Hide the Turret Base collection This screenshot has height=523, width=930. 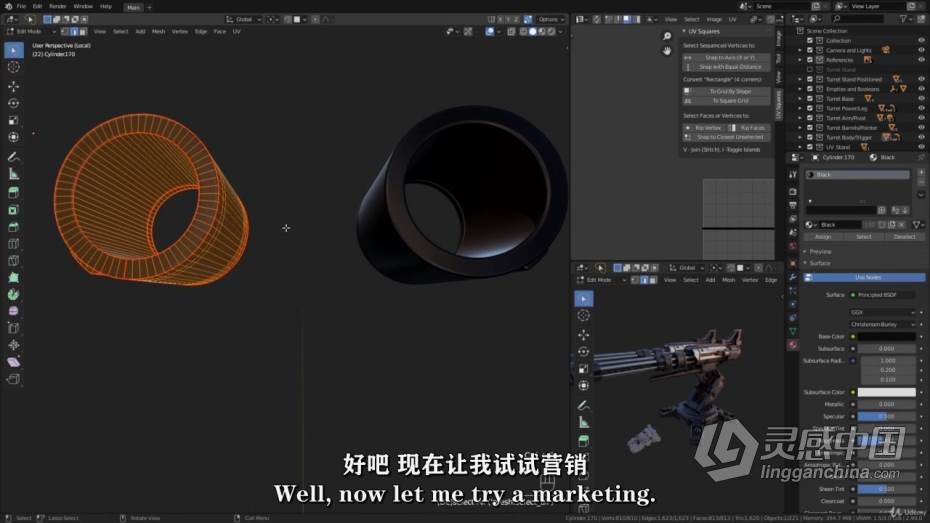pos(921,98)
